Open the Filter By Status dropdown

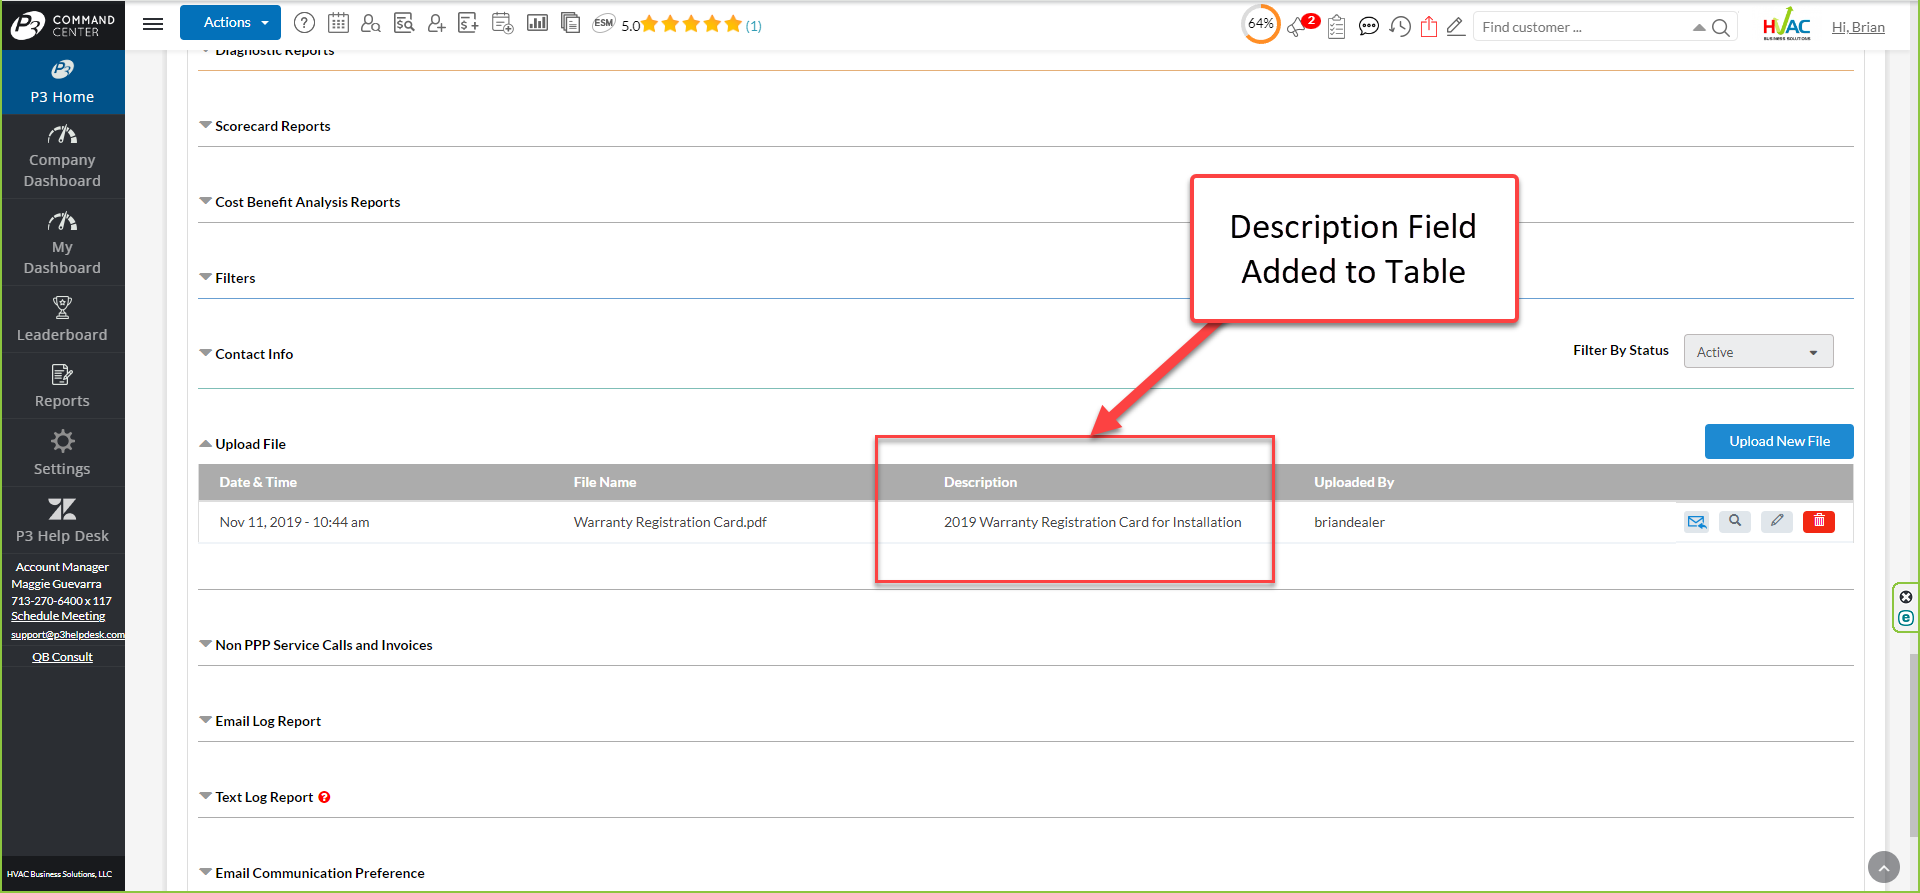(x=1757, y=352)
